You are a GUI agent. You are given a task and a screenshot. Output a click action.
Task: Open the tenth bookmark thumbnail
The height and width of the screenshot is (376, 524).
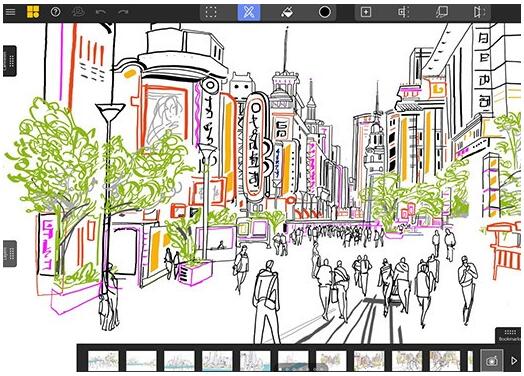(x=445, y=361)
